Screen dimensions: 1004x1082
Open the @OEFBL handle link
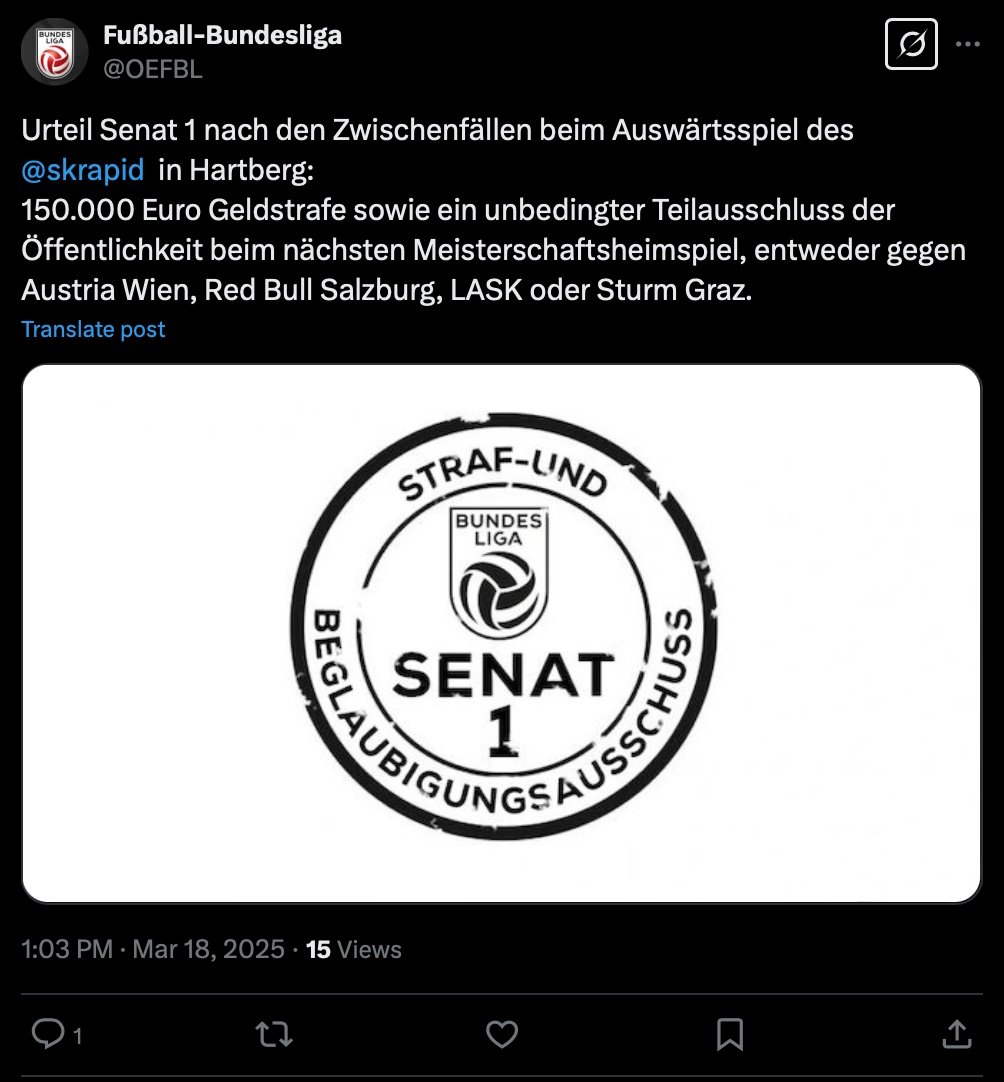[152, 69]
